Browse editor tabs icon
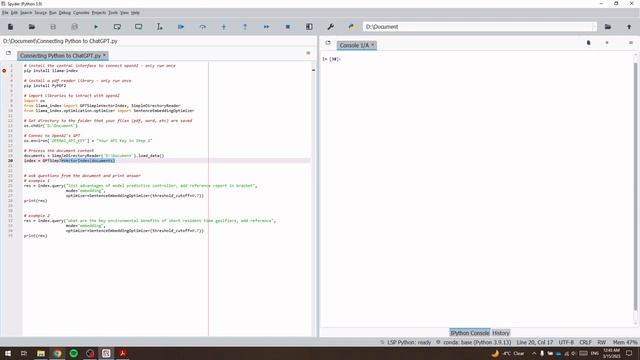Viewport: 640px width, 360px height. tap(8, 53)
